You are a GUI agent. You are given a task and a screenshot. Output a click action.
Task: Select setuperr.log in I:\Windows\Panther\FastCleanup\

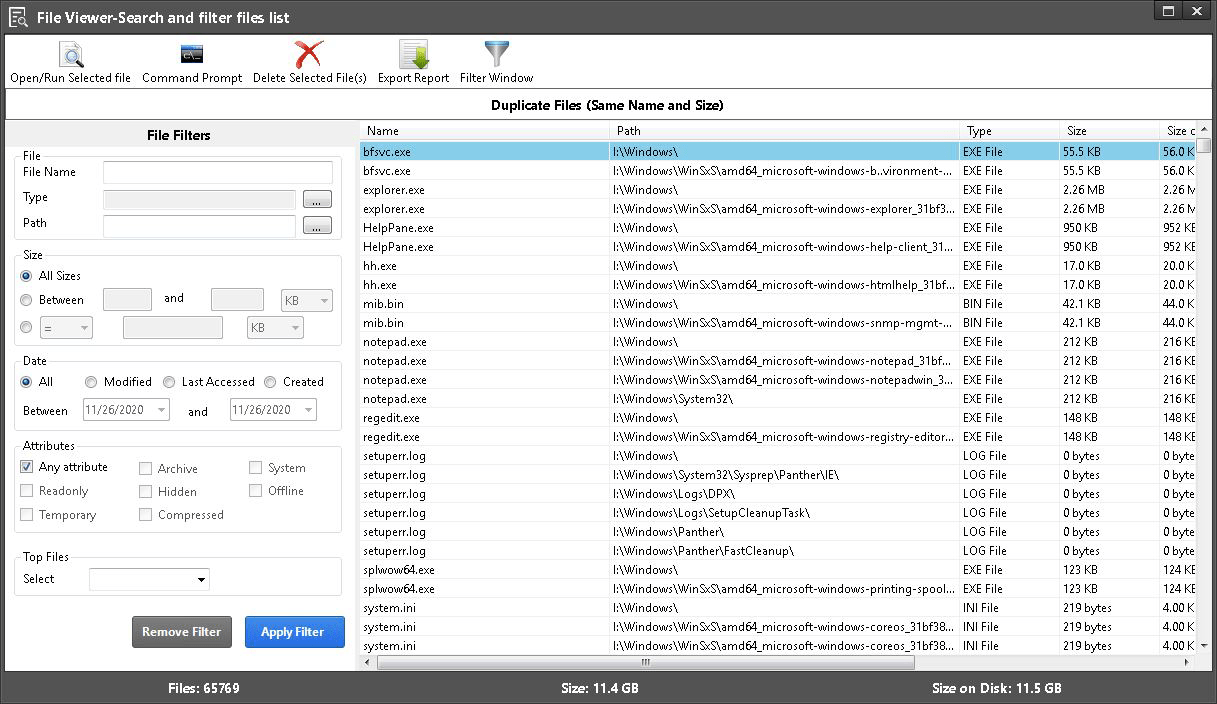tap(778, 551)
